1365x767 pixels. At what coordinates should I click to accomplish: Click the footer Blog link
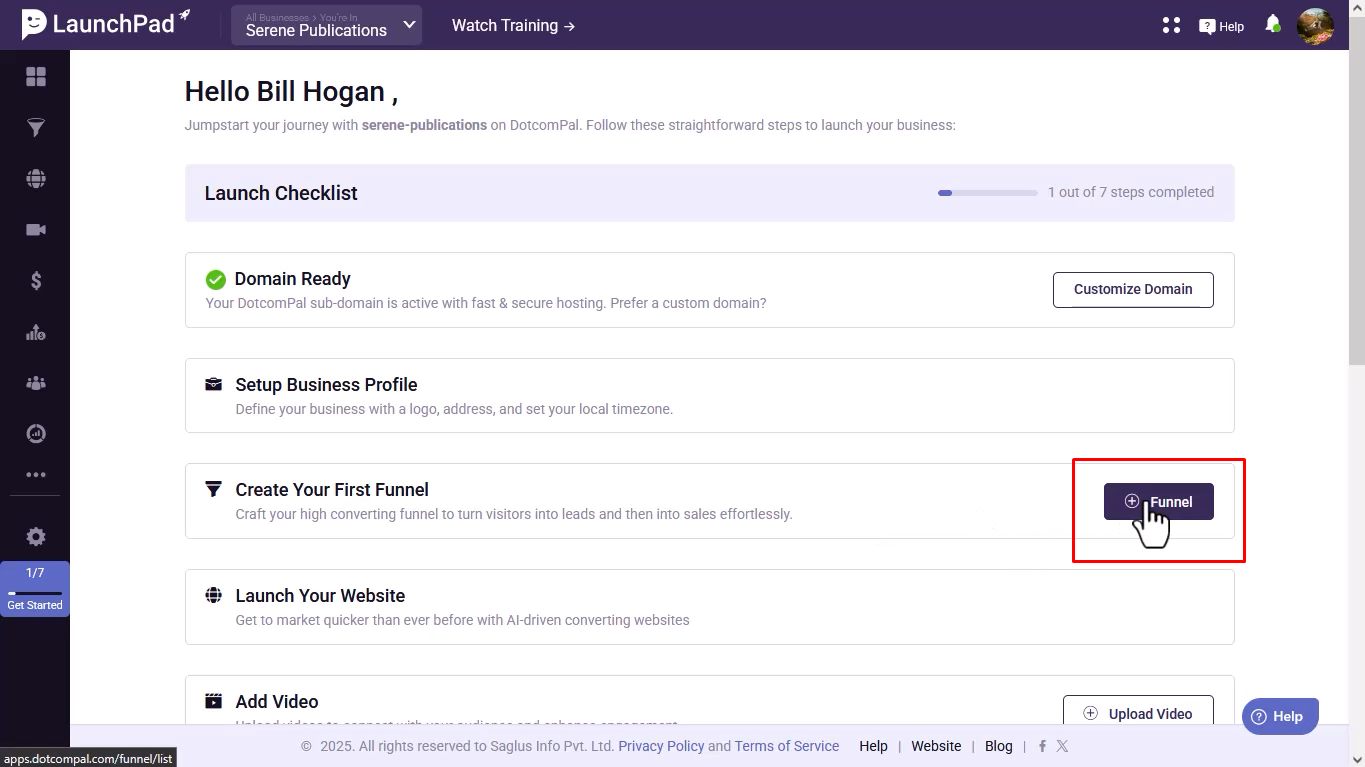coord(999,746)
